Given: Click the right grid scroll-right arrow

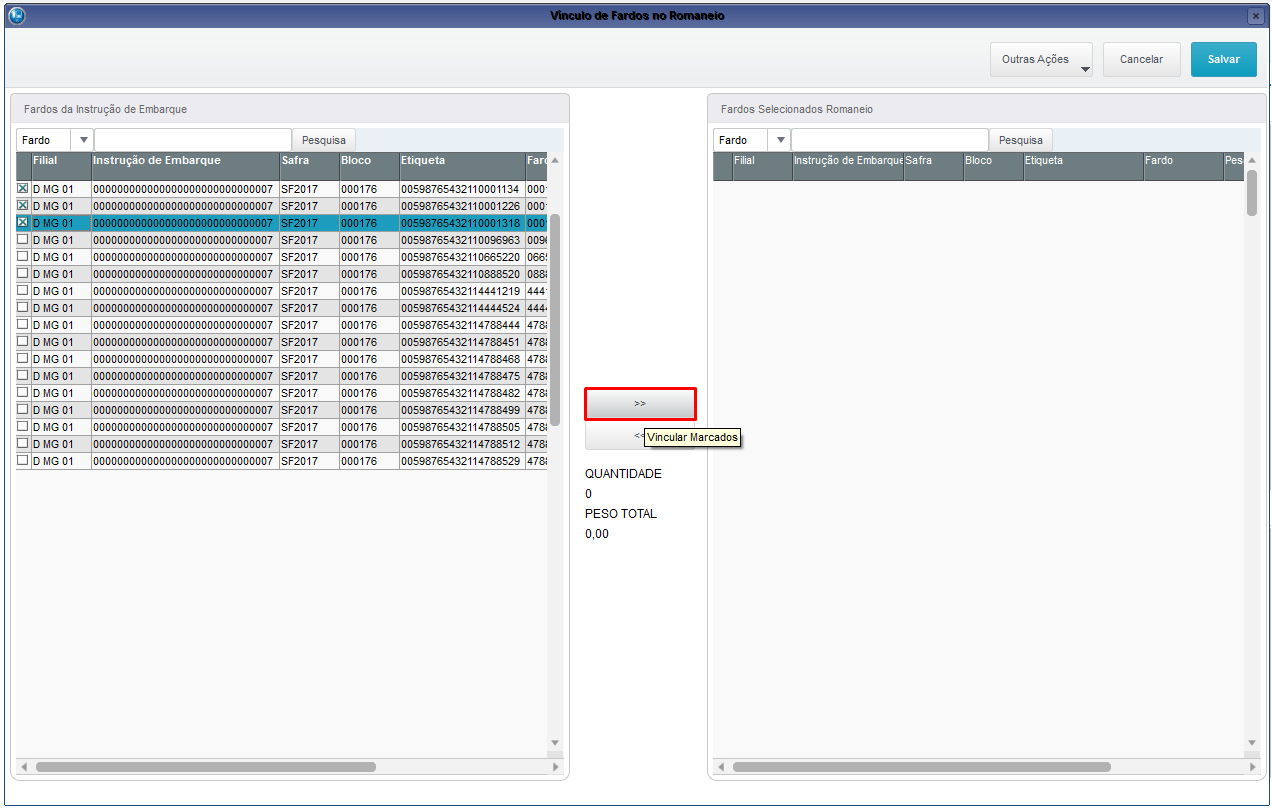Looking at the screenshot, I should tap(1252, 767).
